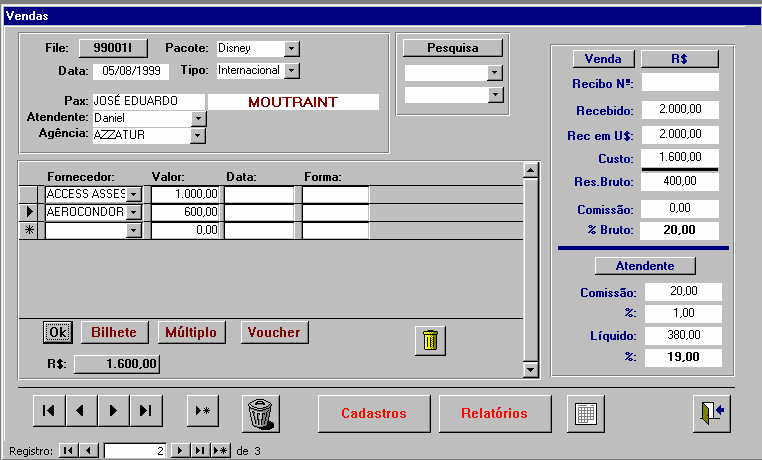This screenshot has width=762, height=460.
Task: Click next-record button in Registro bar
Action: (180, 451)
